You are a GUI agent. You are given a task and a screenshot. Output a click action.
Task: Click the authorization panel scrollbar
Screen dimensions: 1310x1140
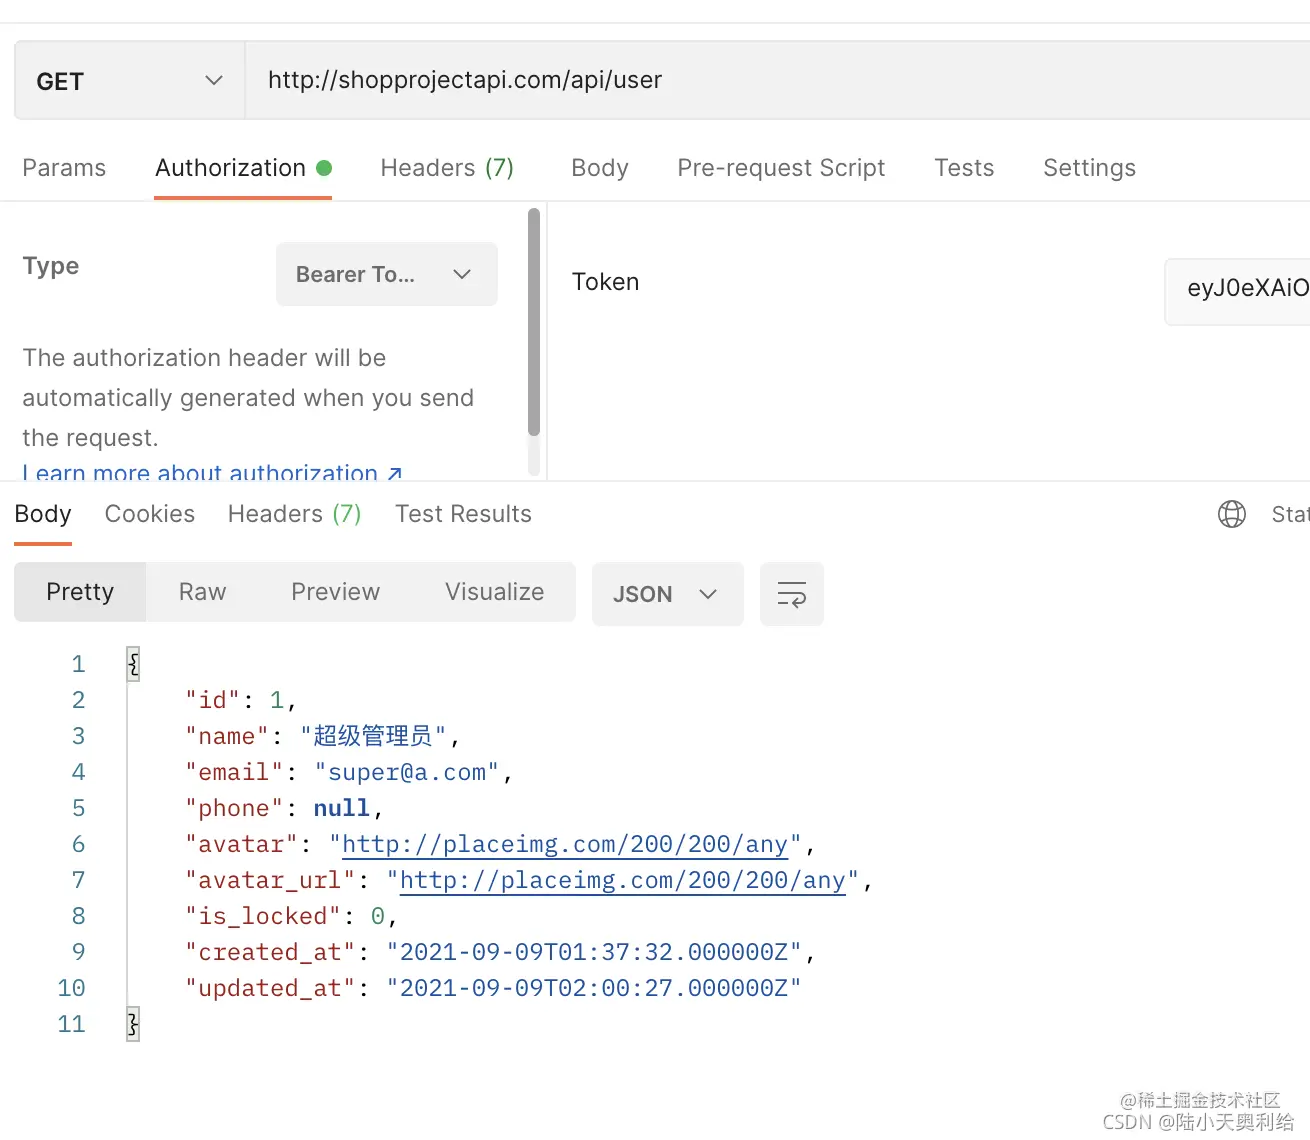(x=534, y=323)
